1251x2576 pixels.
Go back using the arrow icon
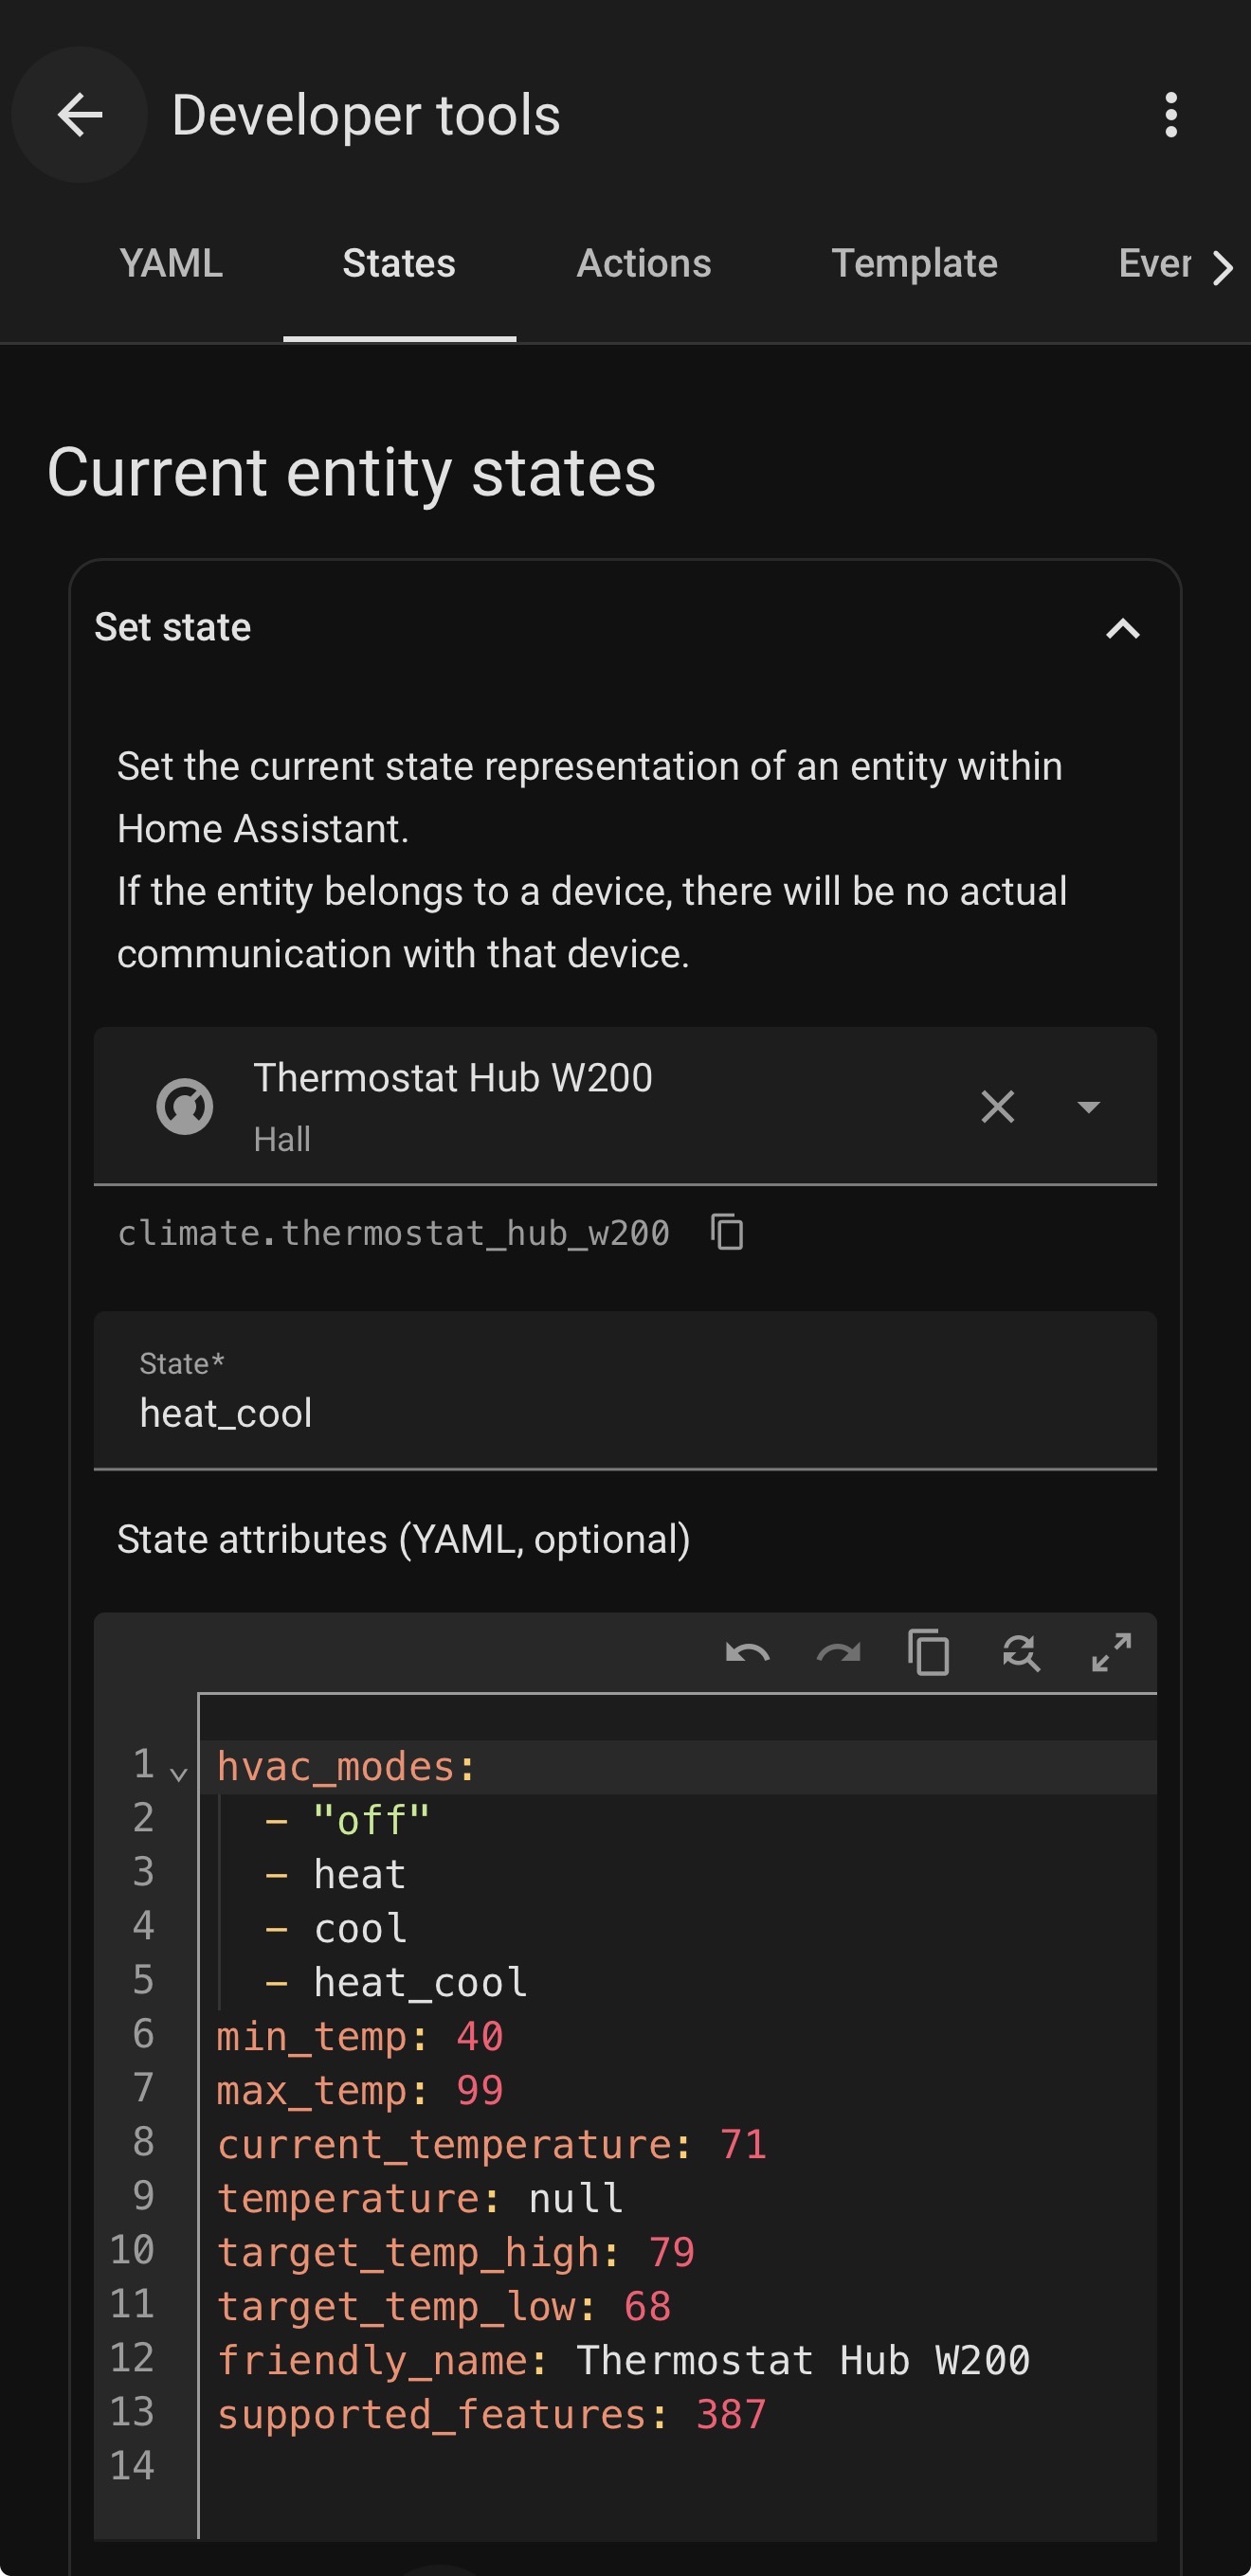[80, 115]
